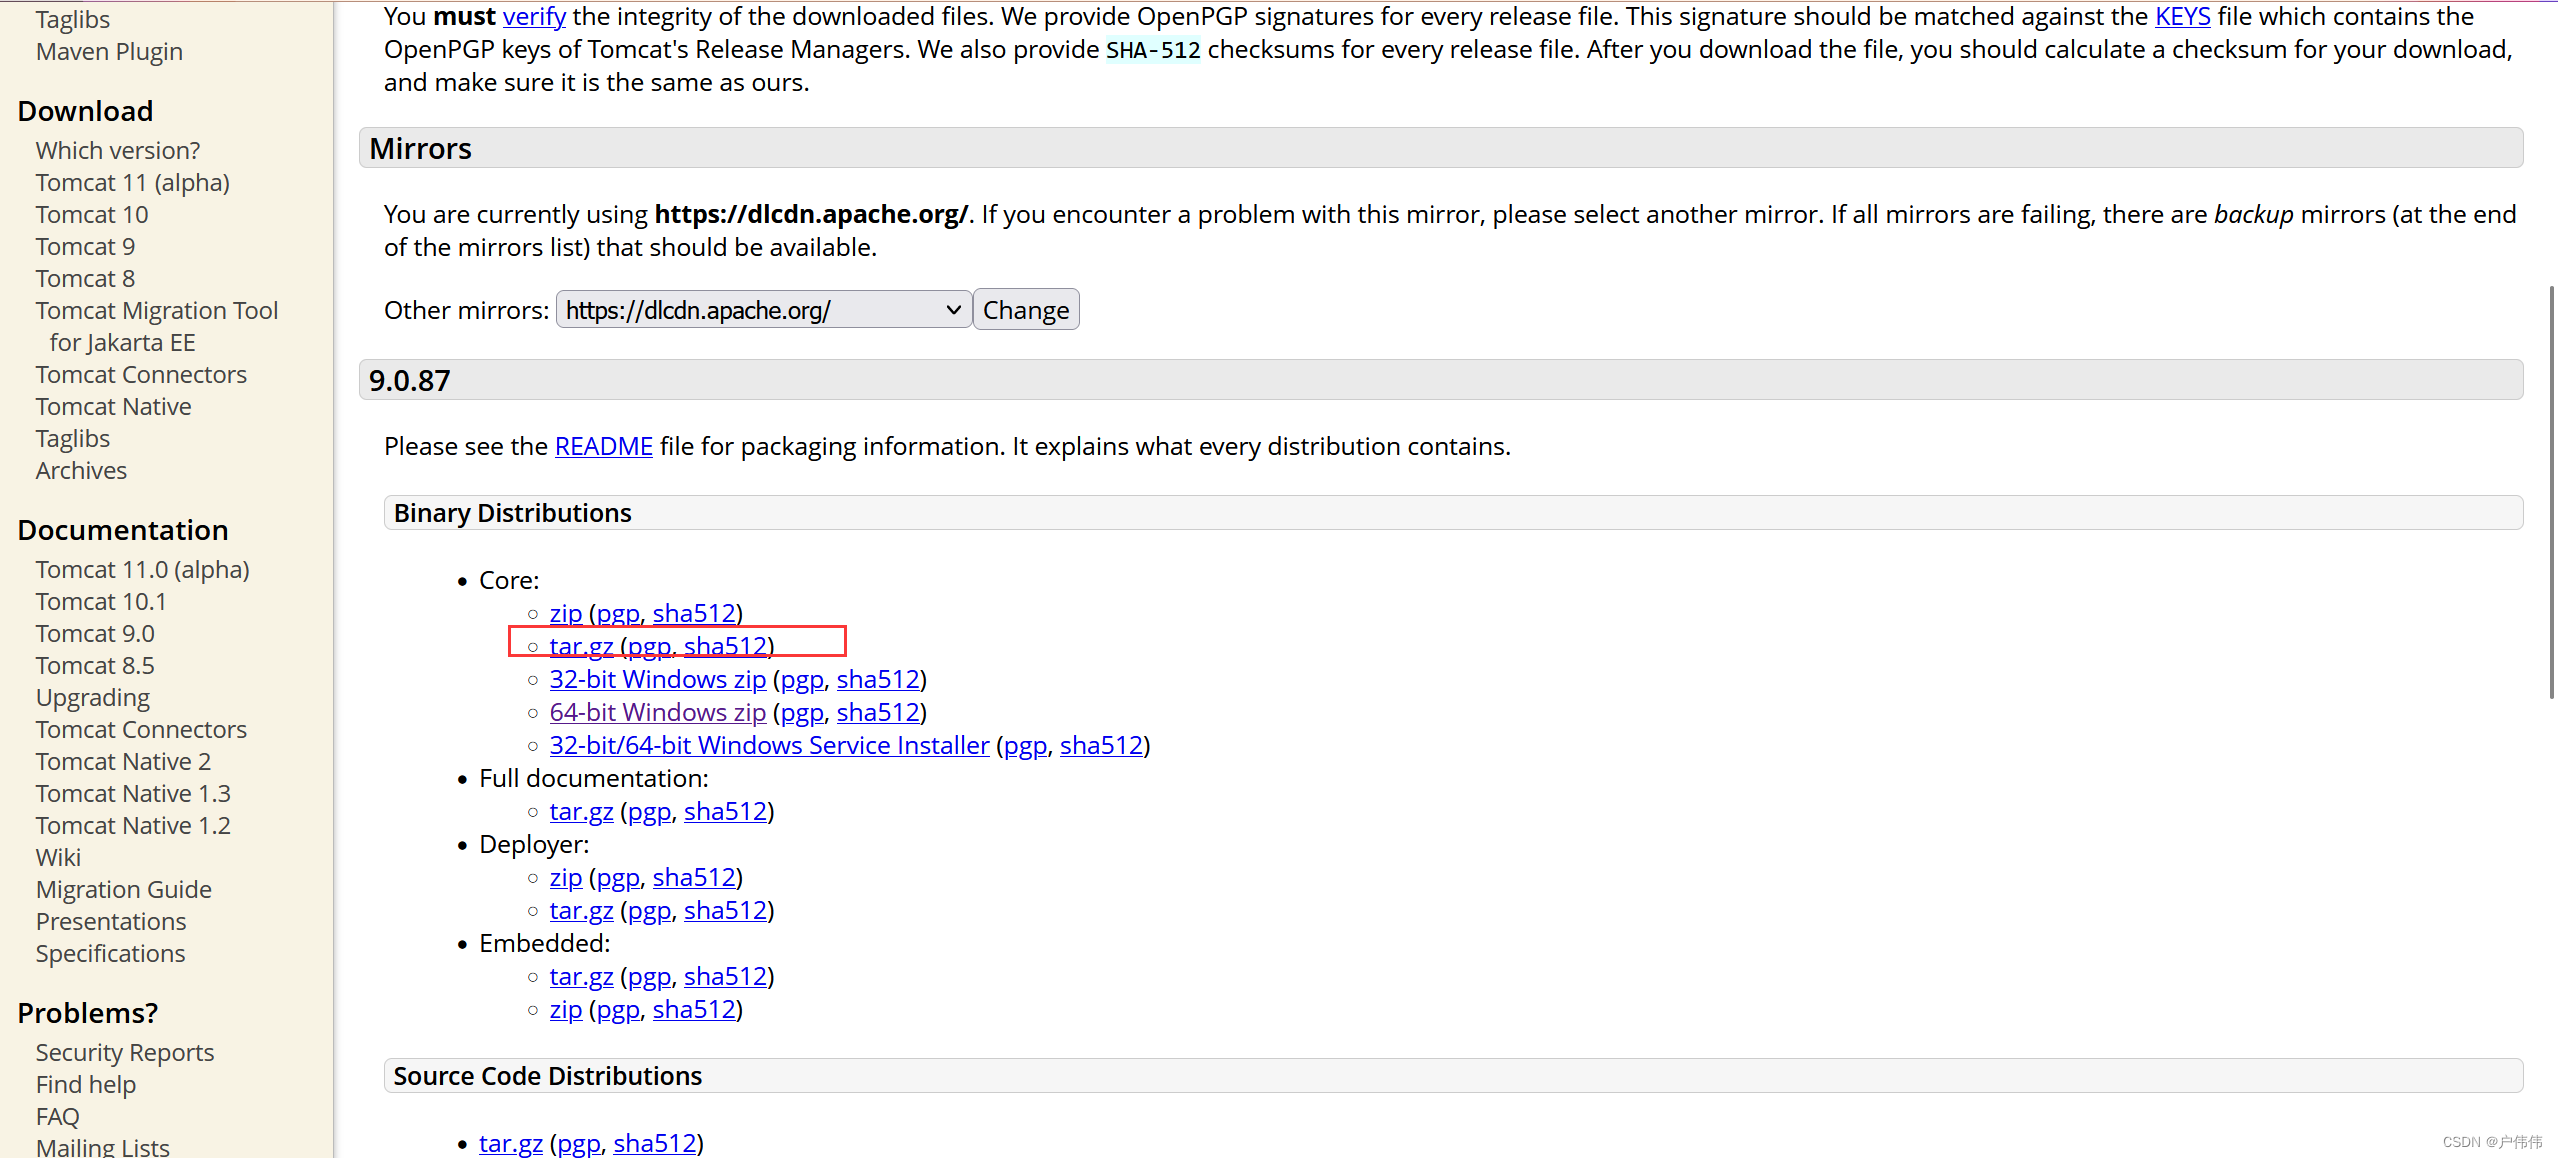Screen dimensions: 2558x1158
Task: Open Taglibs link above Archives
Action: pos(73,438)
